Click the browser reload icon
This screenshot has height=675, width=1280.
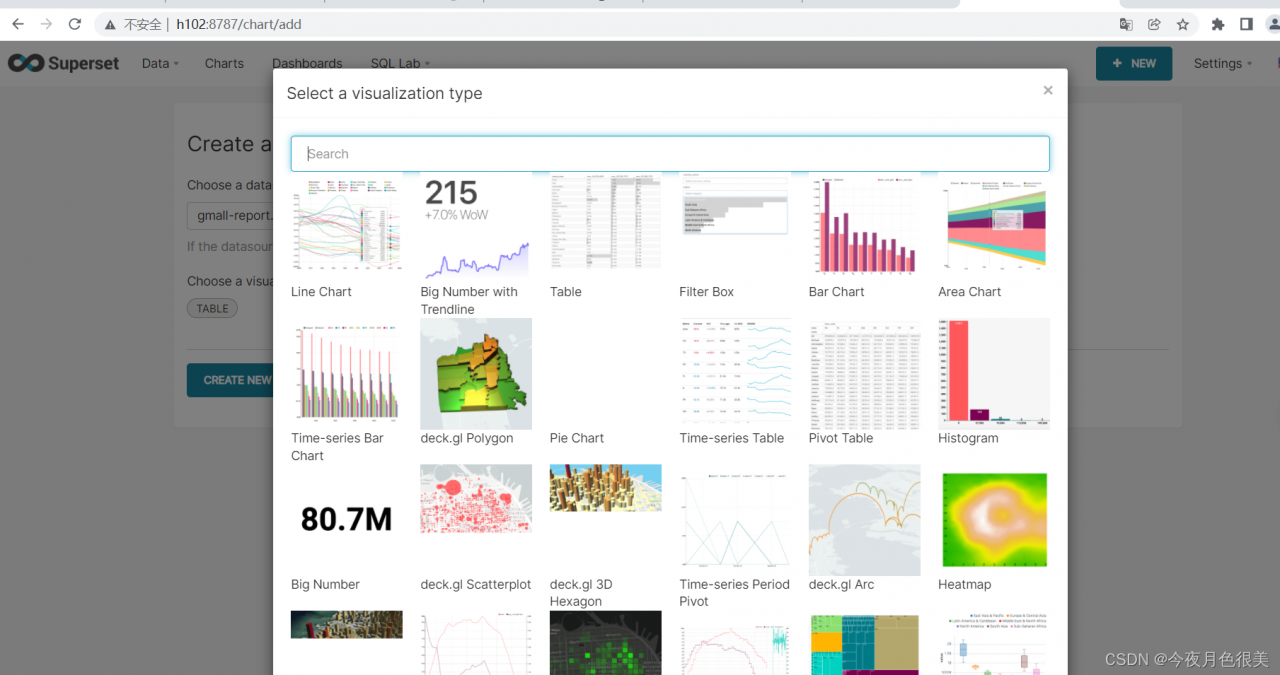(x=75, y=24)
